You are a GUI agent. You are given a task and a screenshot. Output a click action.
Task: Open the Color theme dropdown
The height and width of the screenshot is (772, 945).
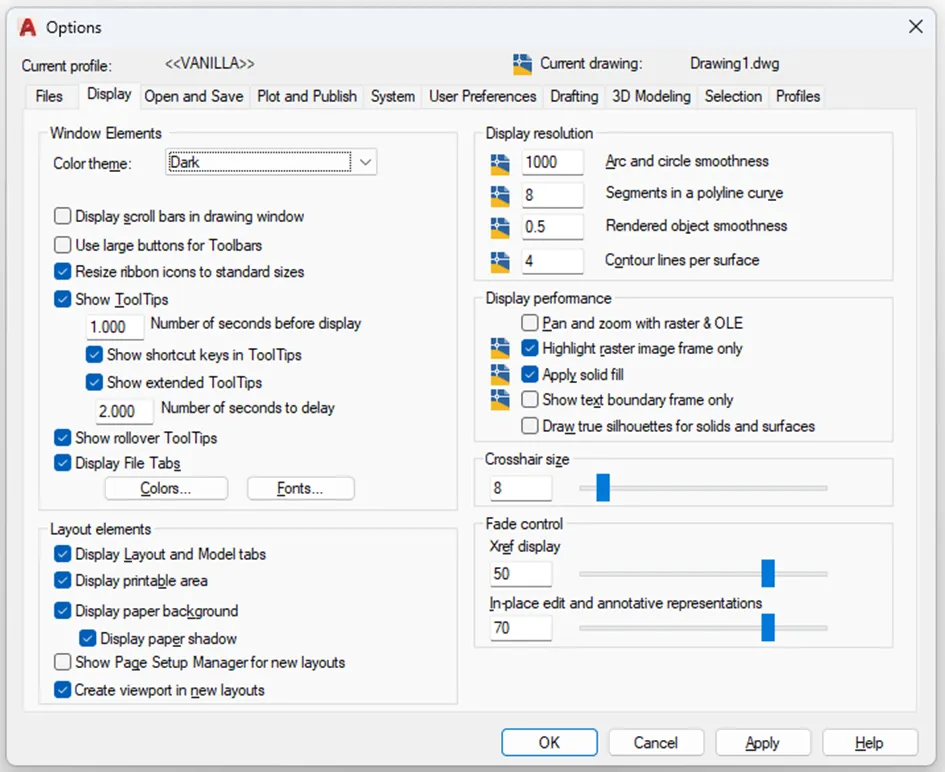point(364,161)
